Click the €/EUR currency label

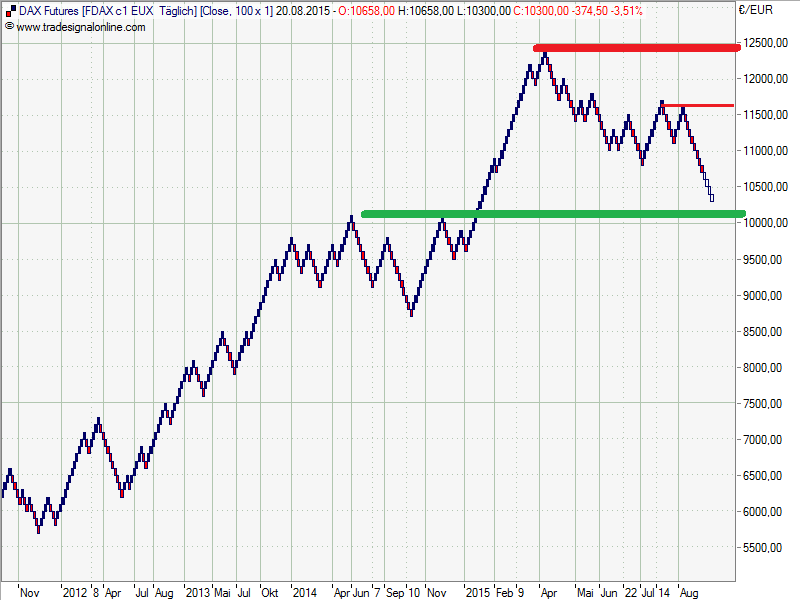756,10
